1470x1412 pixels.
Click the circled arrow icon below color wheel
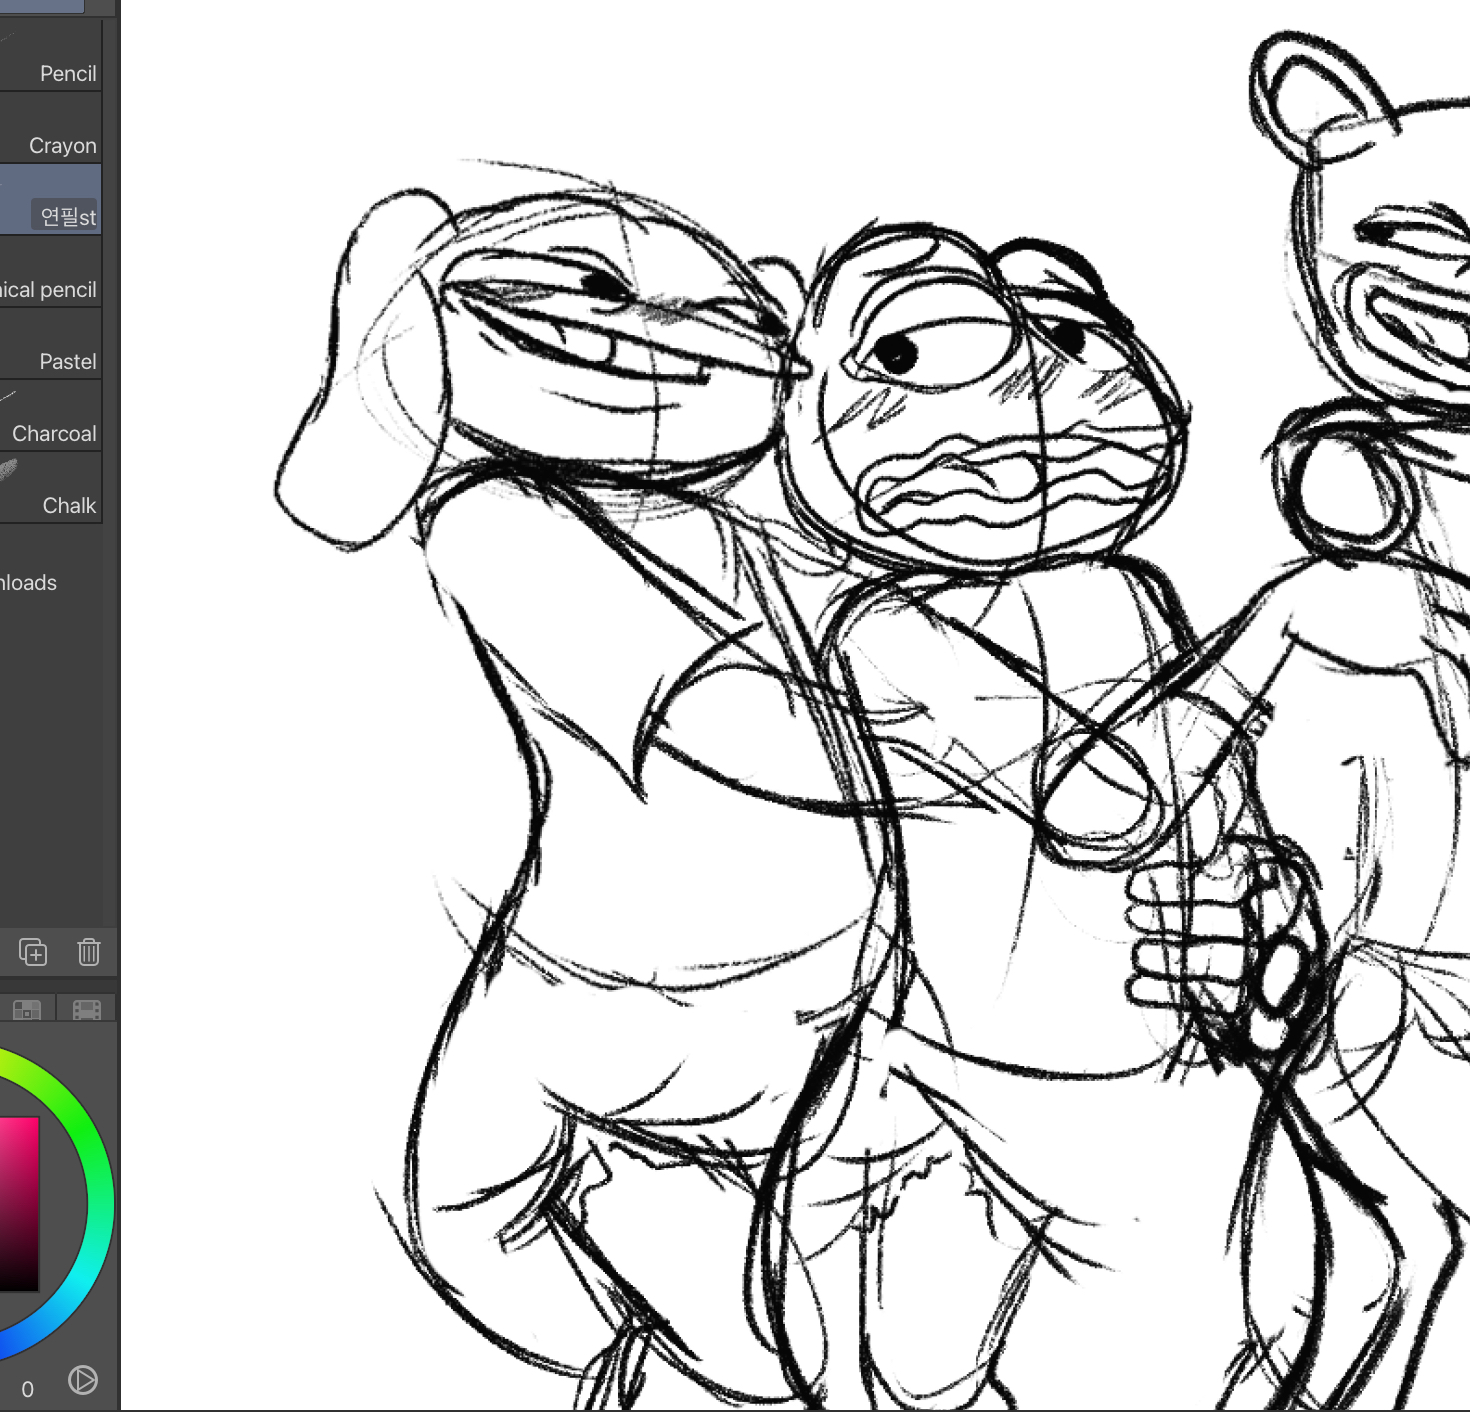pos(83,1380)
